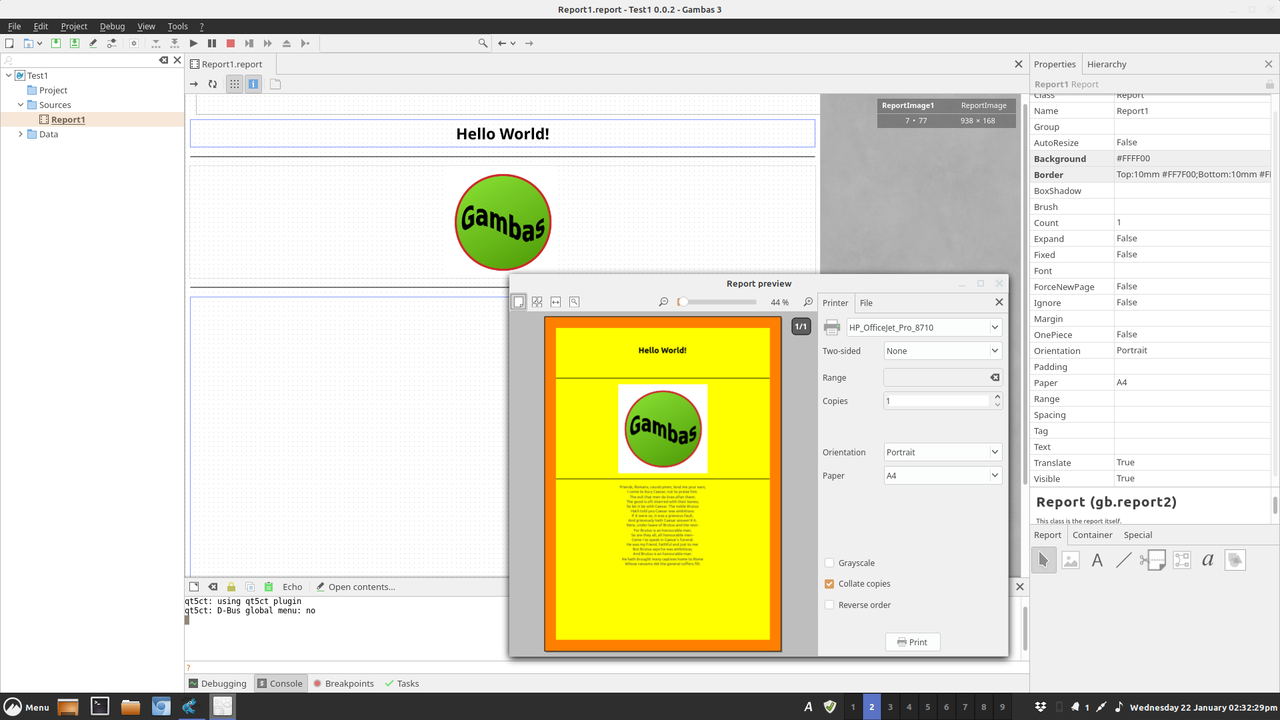The height and width of the screenshot is (720, 1280).
Task: Switch to the Breakpoints tab
Action: [x=343, y=684]
